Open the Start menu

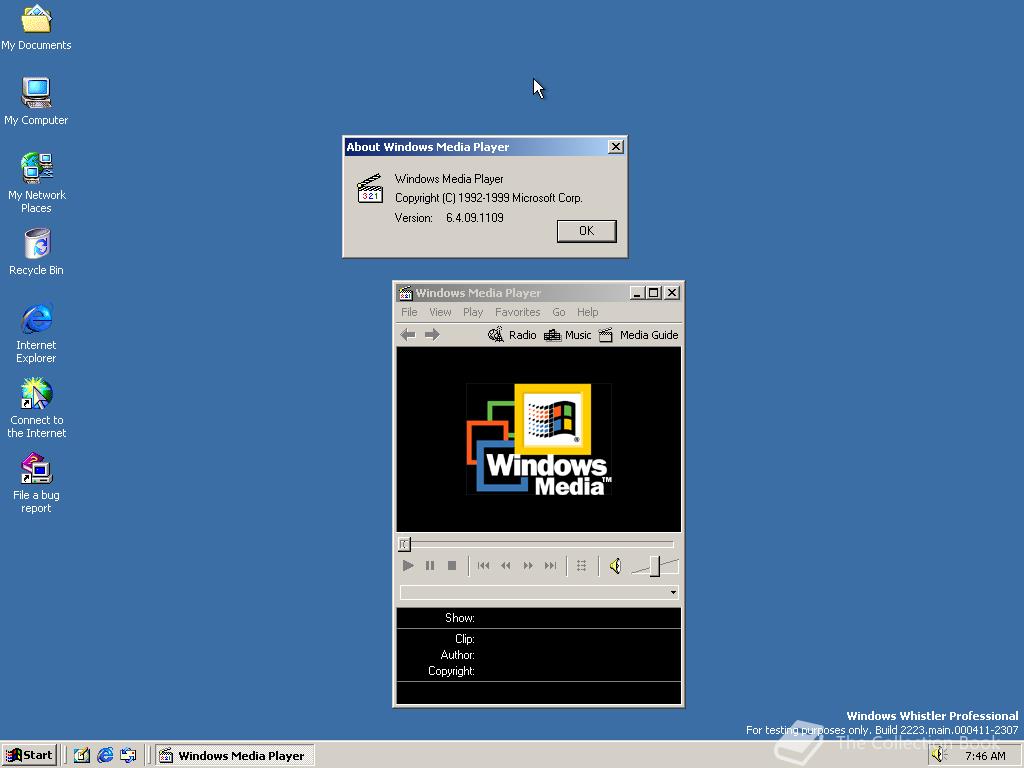coord(29,756)
